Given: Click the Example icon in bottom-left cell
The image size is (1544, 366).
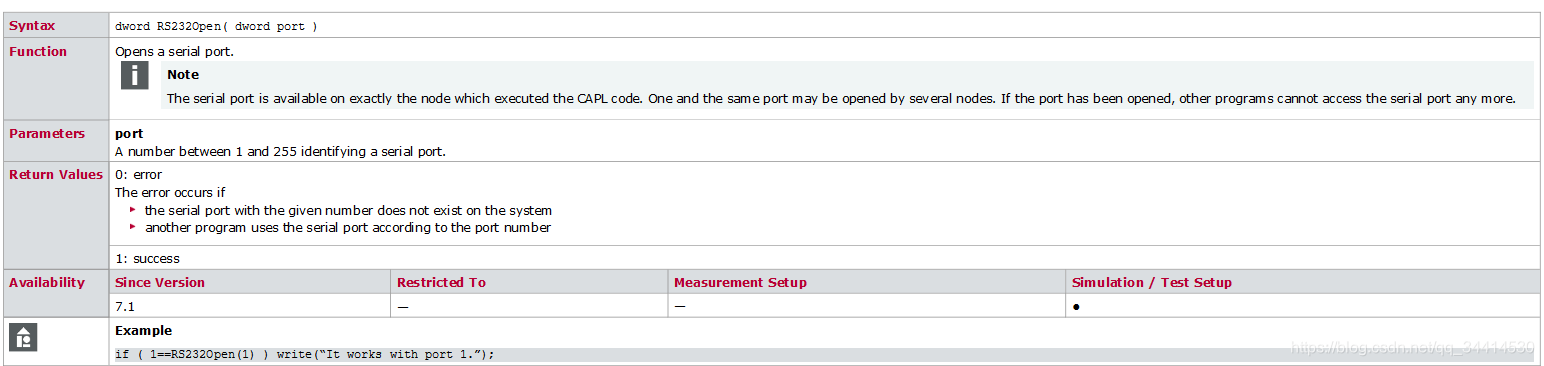Looking at the screenshot, I should 23,337.
